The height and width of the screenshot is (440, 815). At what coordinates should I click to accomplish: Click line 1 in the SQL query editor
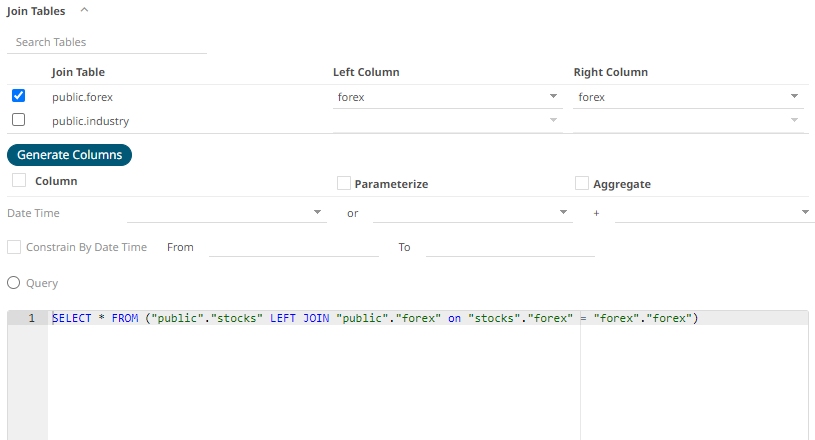[400, 318]
